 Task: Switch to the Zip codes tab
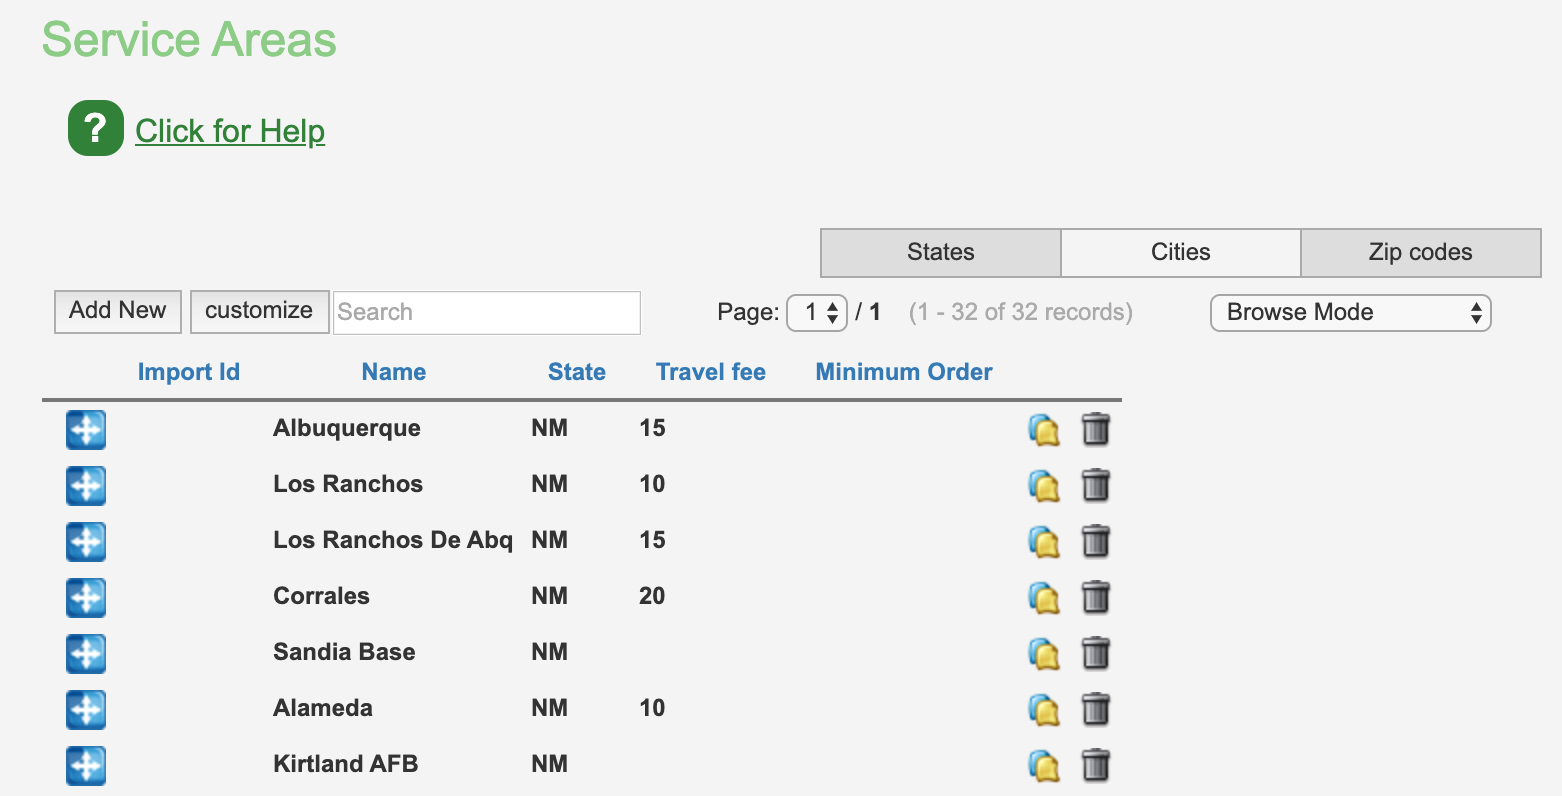[x=1420, y=252]
